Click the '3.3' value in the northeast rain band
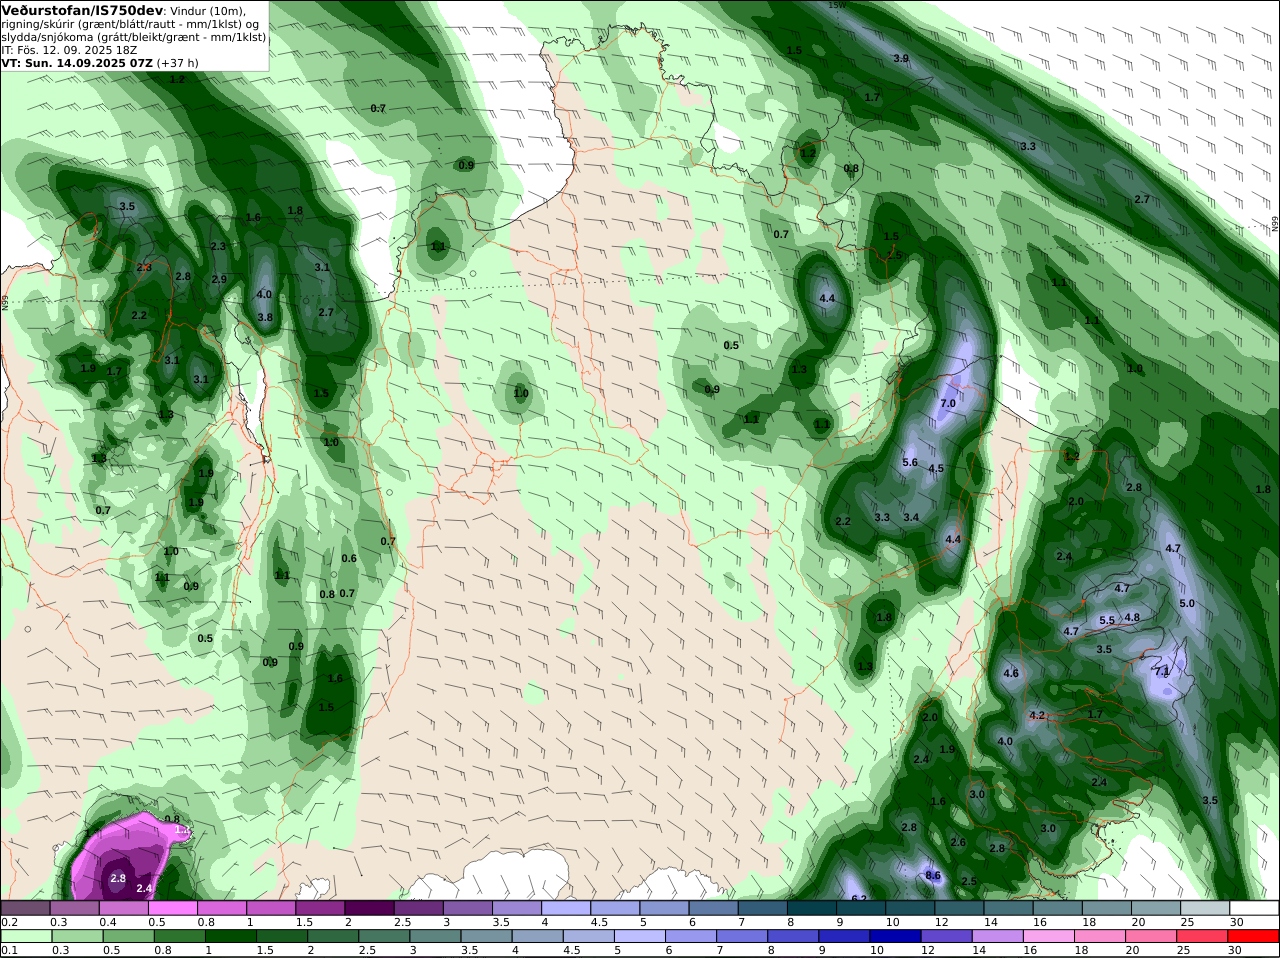Viewport: 1280px width, 958px height. point(1028,146)
